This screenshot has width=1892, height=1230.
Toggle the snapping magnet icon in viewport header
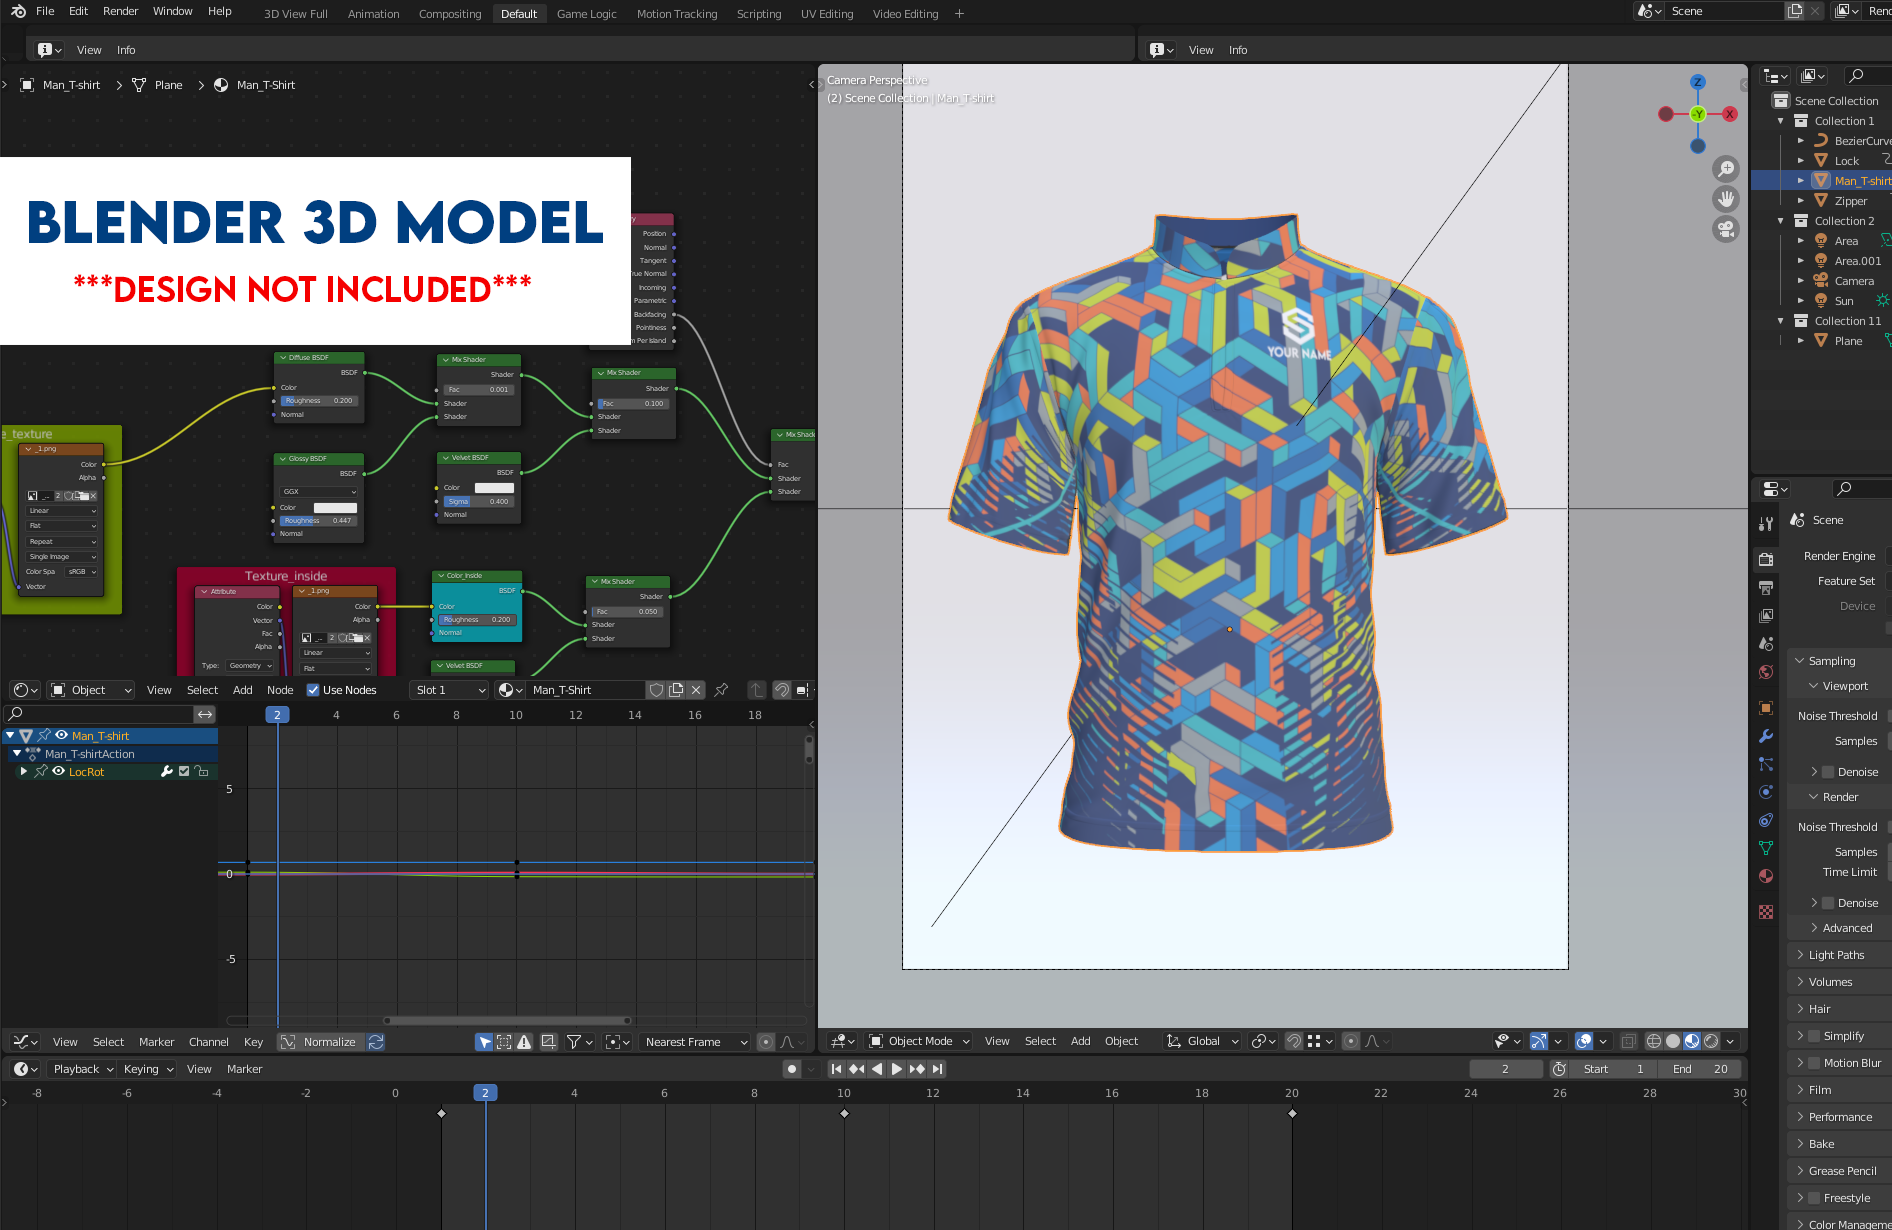click(1295, 1041)
